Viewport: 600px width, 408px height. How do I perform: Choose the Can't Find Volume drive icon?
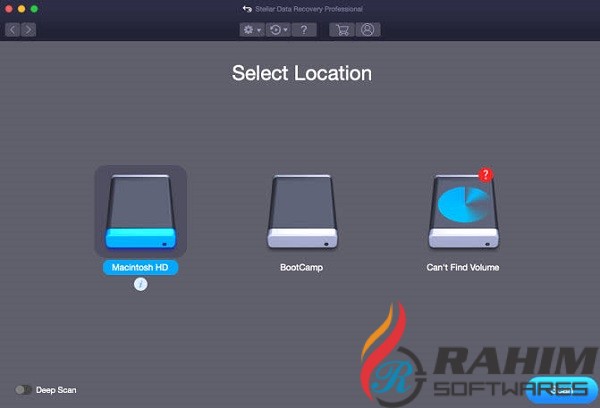[463, 211]
